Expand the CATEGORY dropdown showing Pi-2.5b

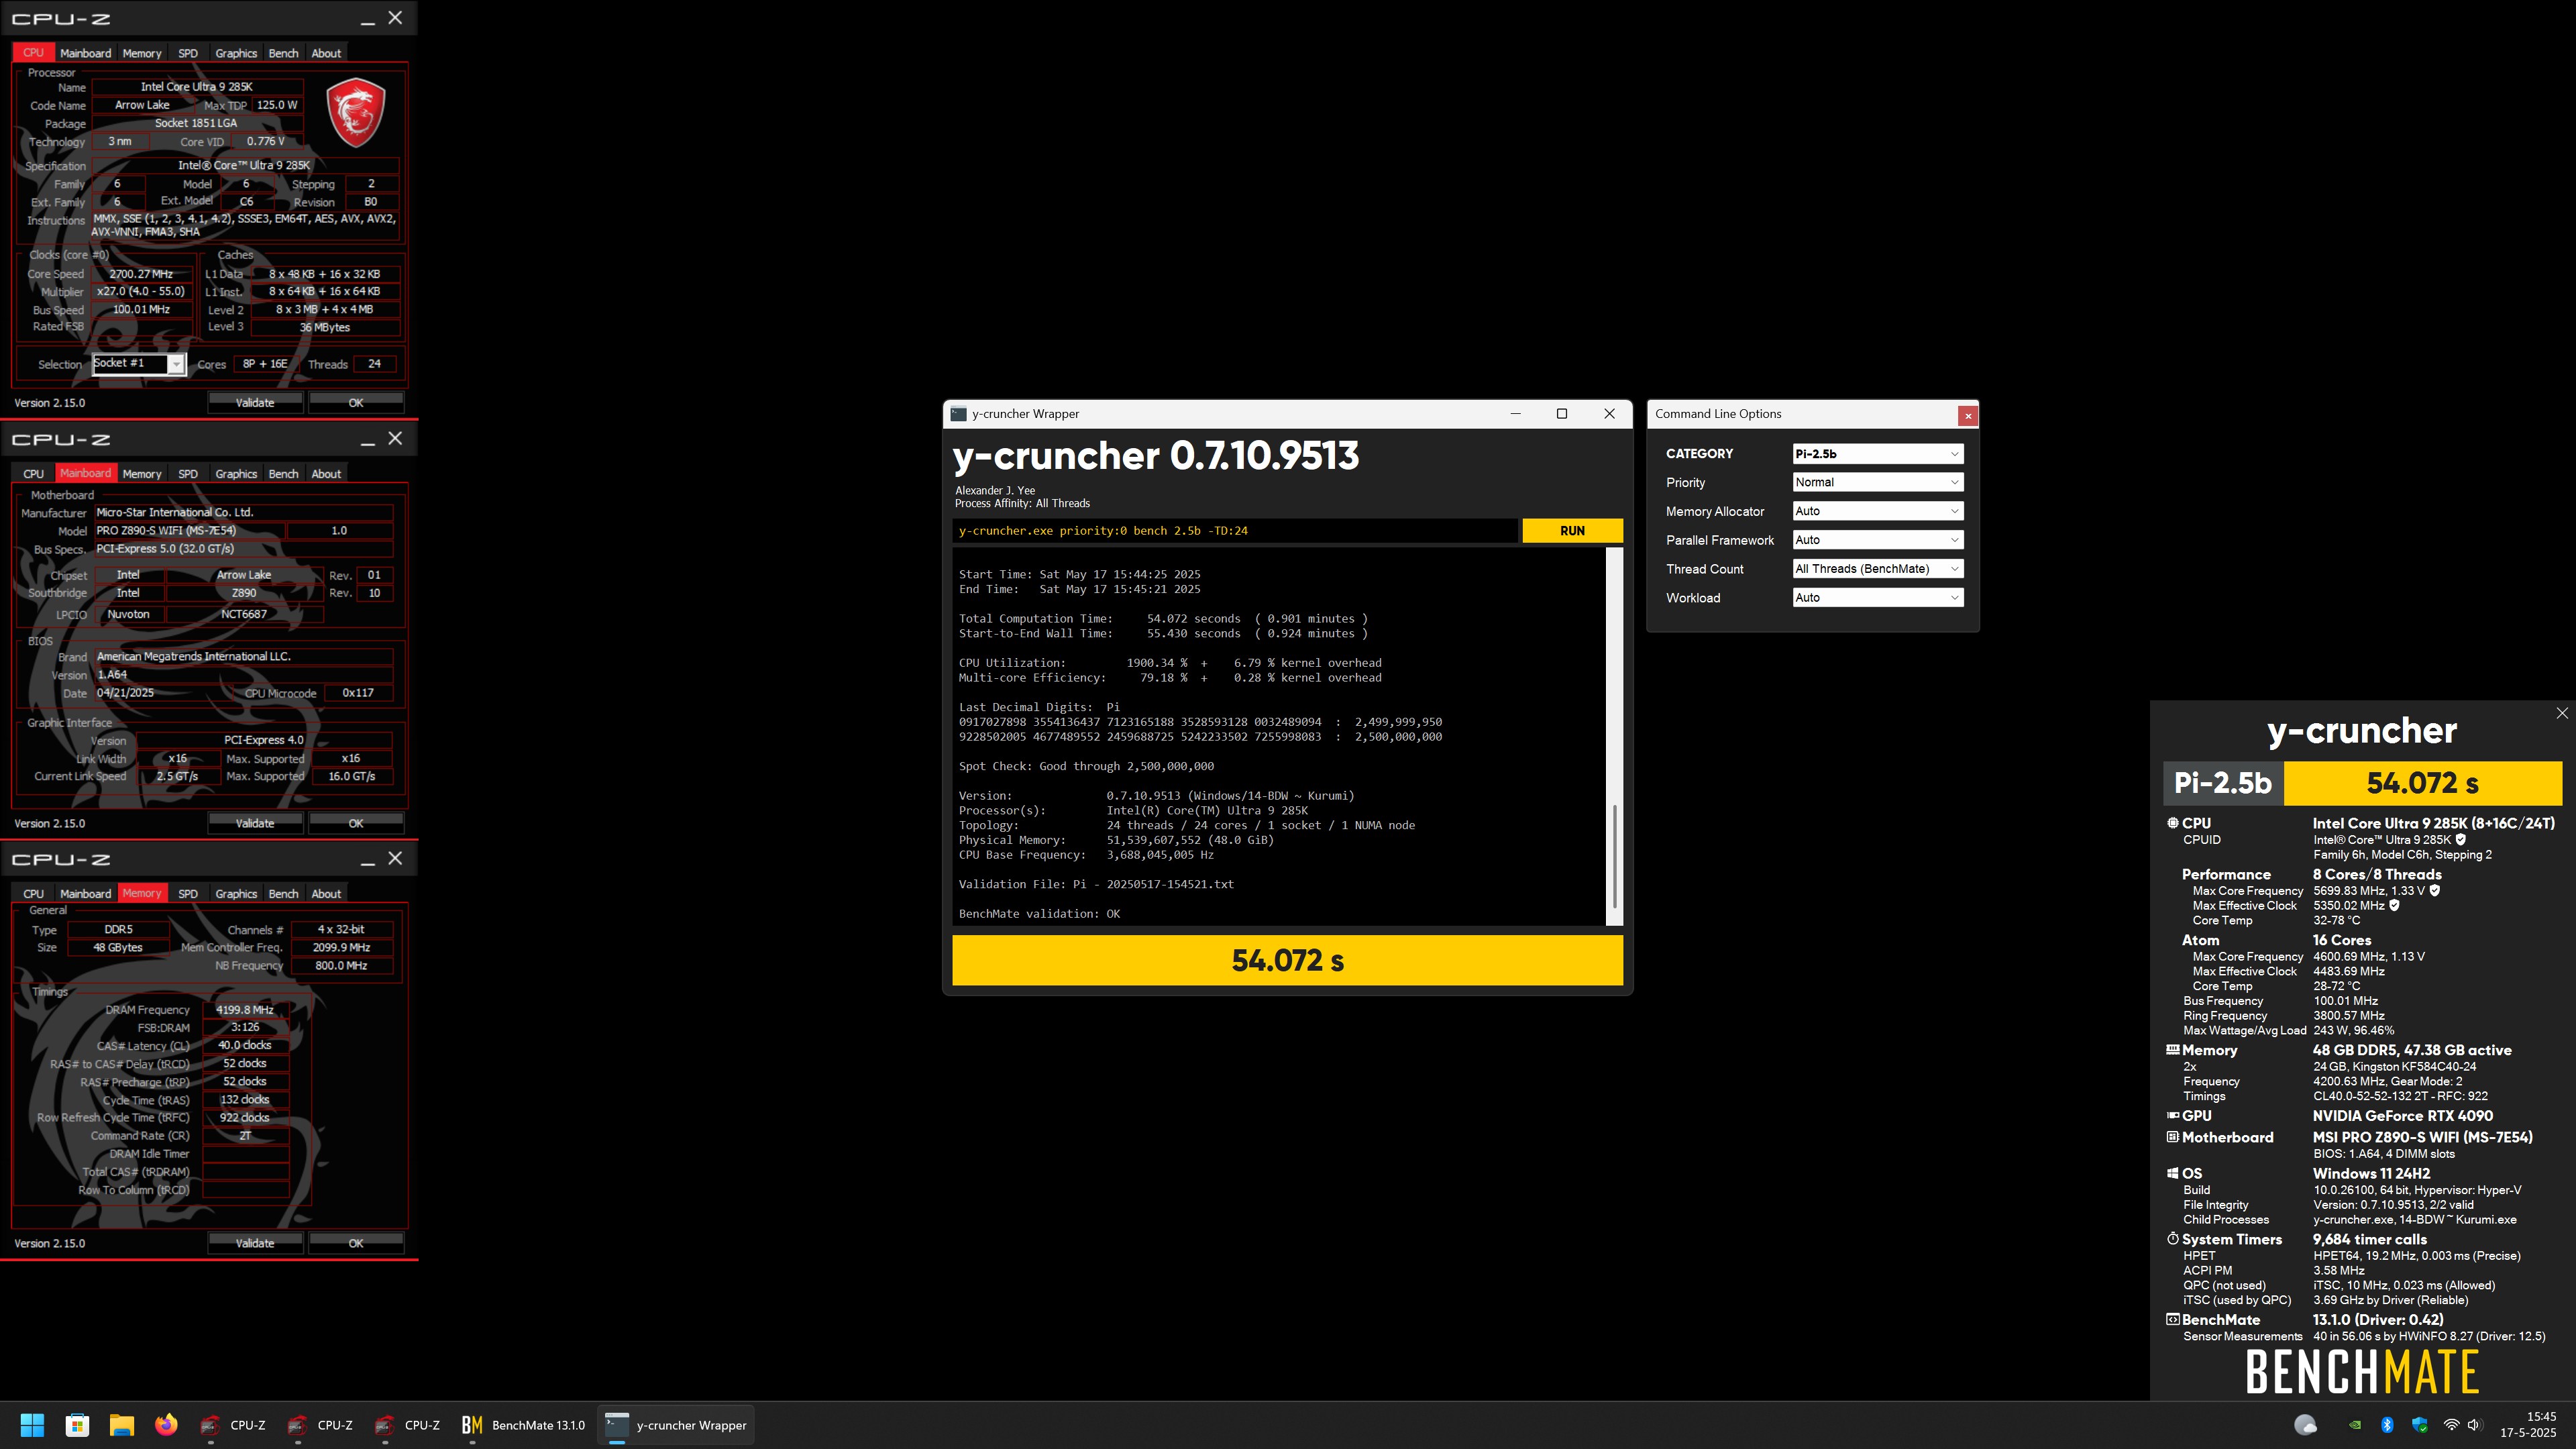1877,454
